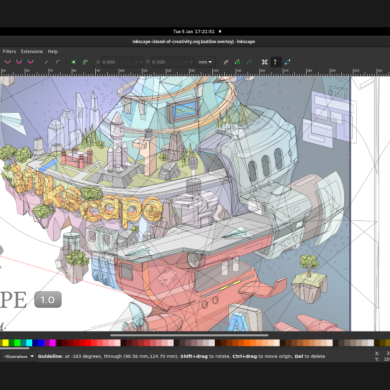Pick the cyan palette swatch
This screenshot has height=390, width=390.
tap(29, 343)
